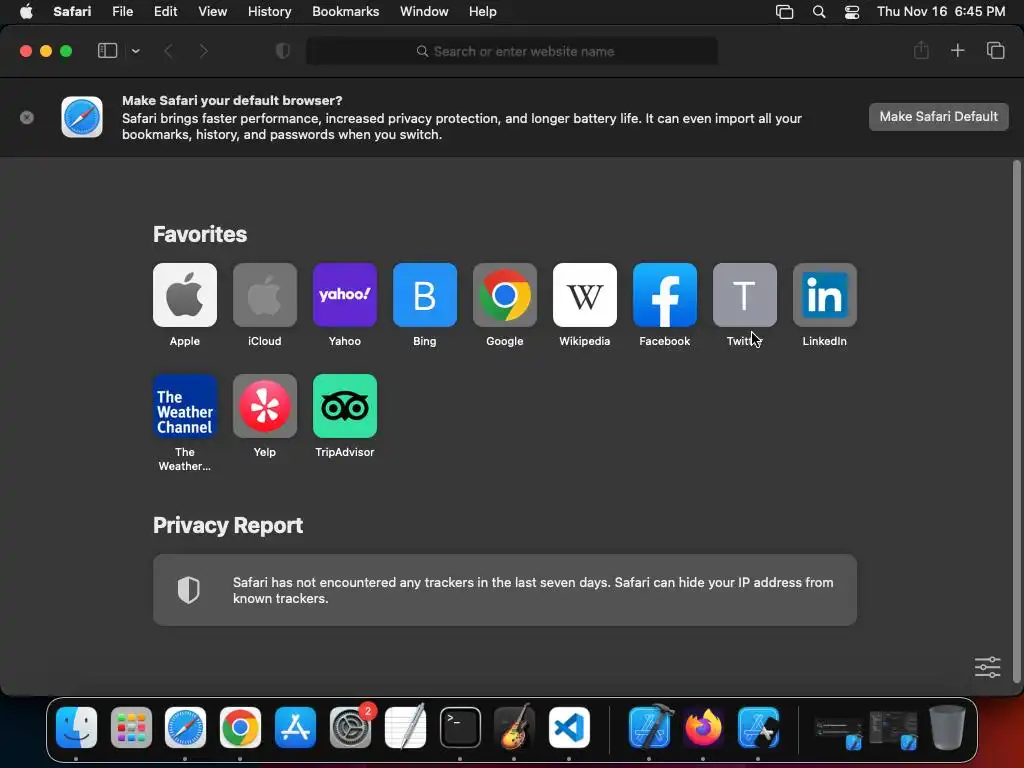Open Terminal from the Dock

[x=460, y=727]
